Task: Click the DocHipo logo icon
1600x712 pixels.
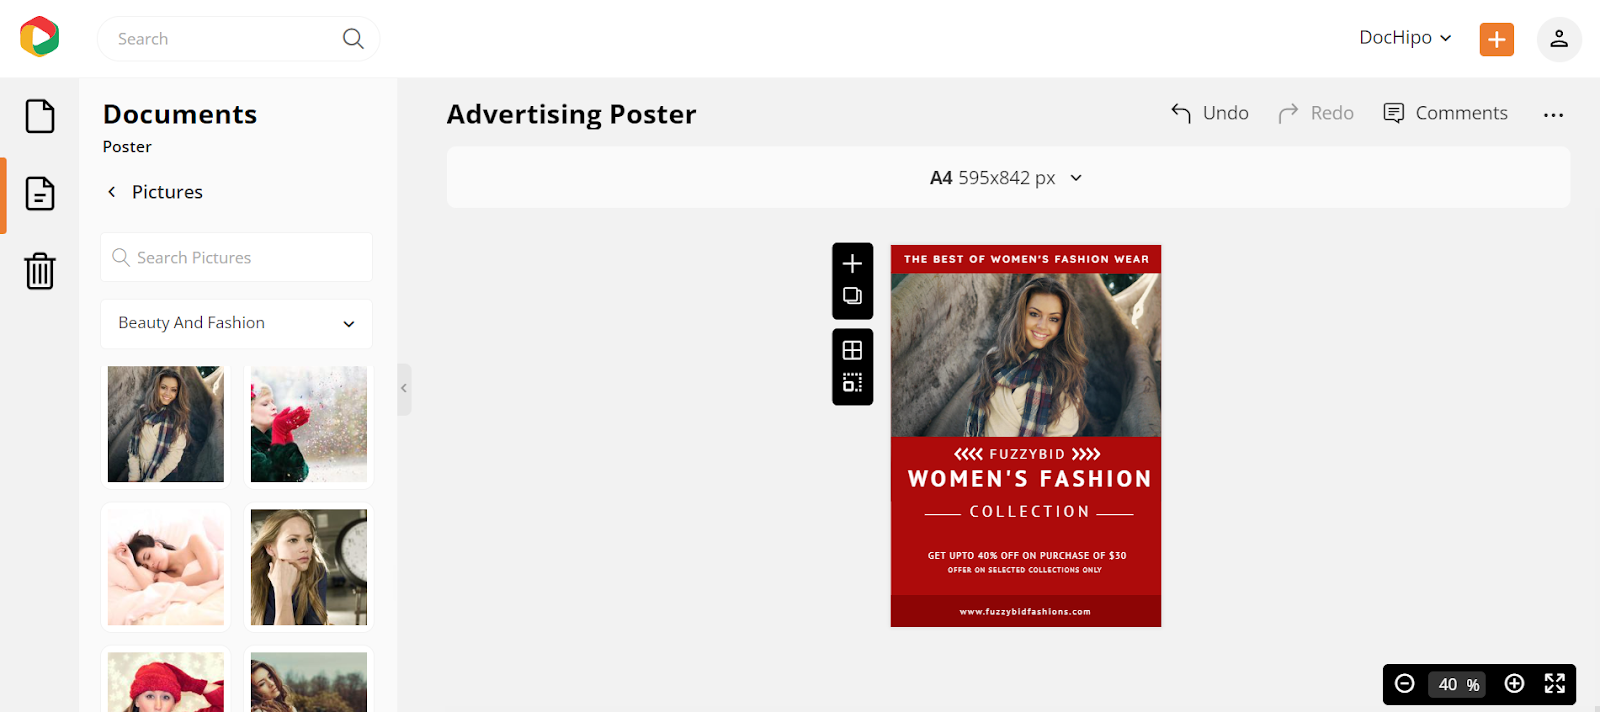Action: point(39,37)
